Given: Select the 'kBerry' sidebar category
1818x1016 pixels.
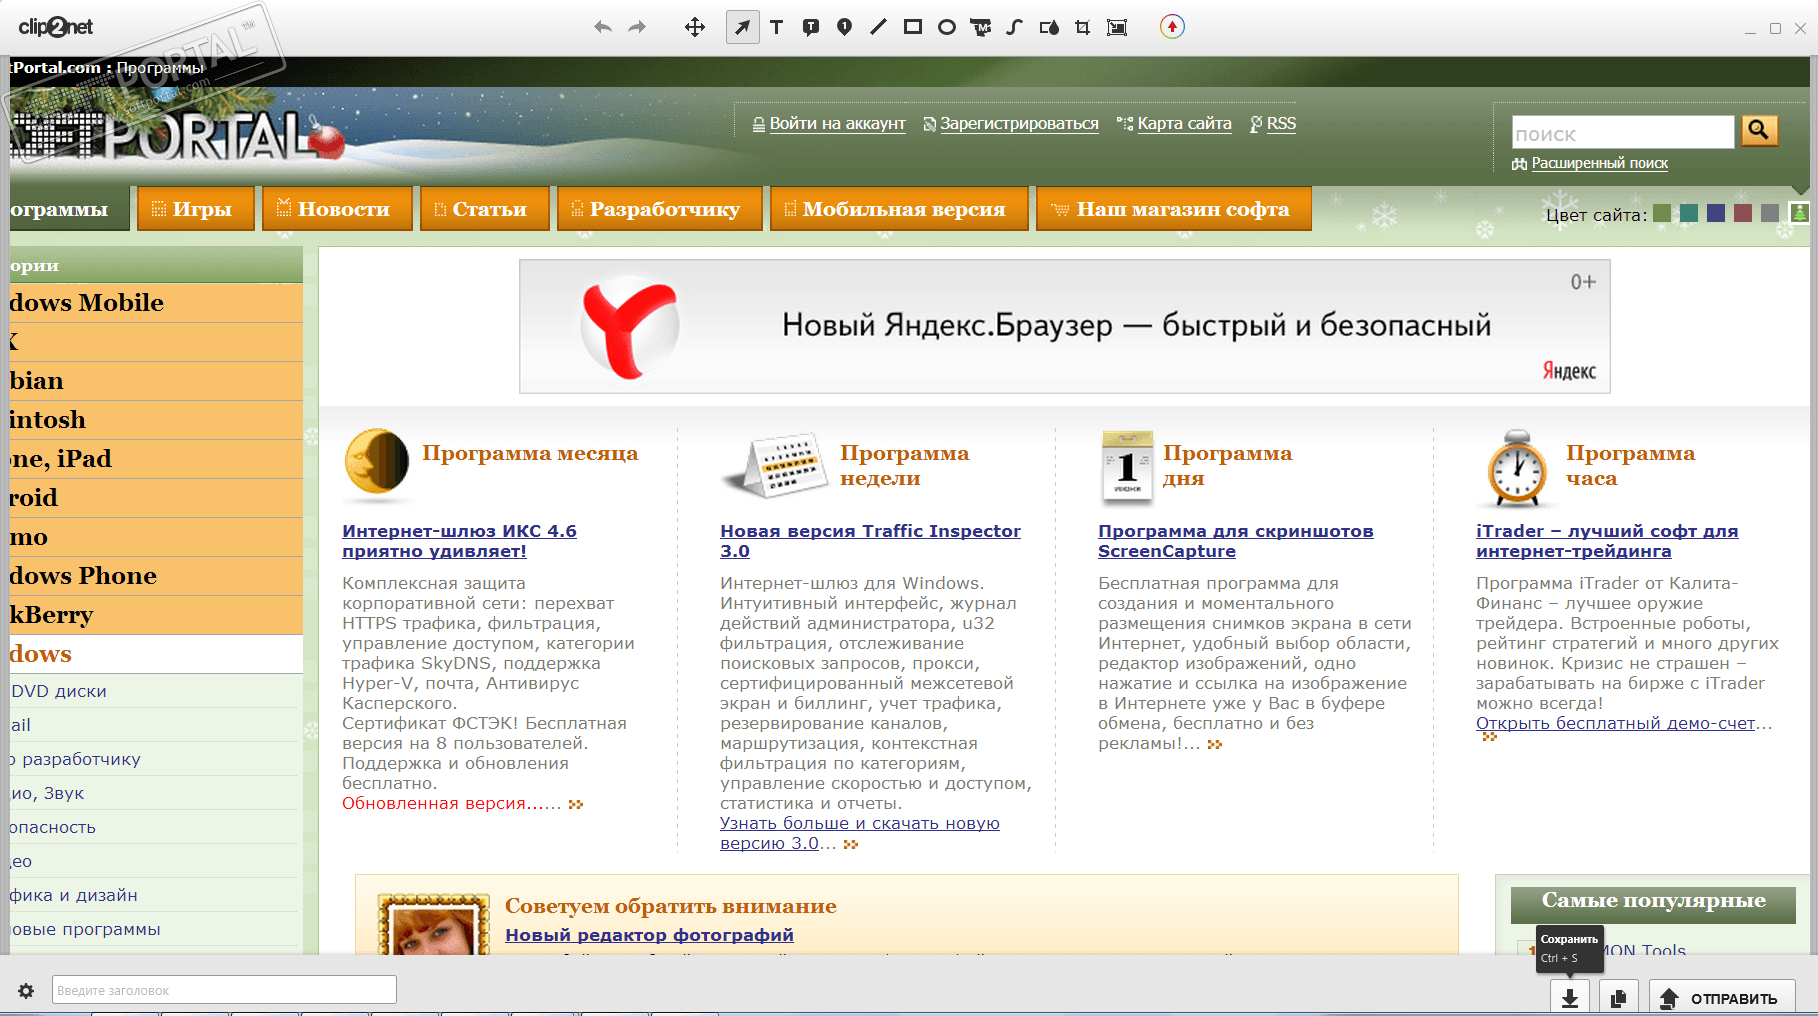Looking at the screenshot, I should (x=155, y=615).
